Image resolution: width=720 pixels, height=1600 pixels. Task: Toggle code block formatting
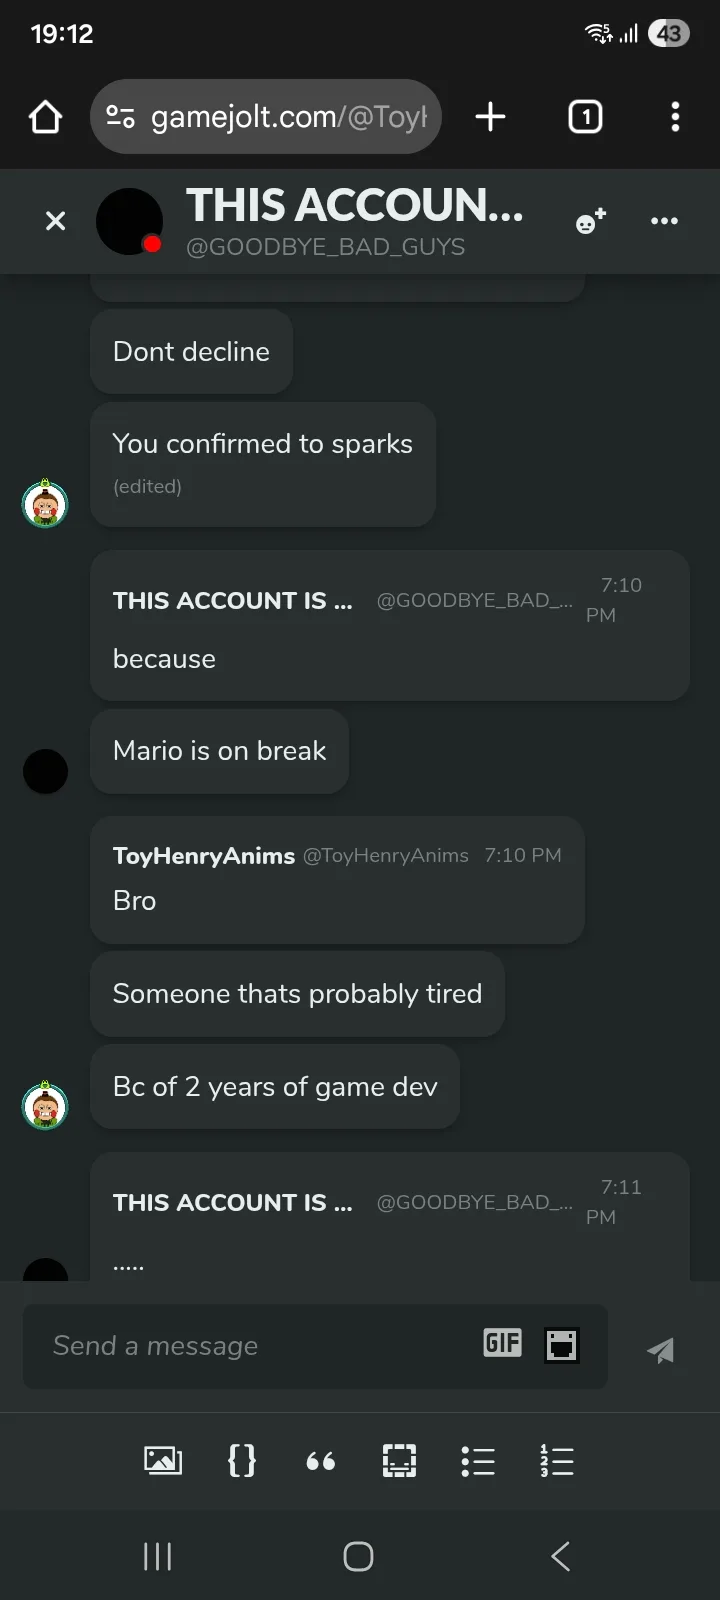point(242,1461)
